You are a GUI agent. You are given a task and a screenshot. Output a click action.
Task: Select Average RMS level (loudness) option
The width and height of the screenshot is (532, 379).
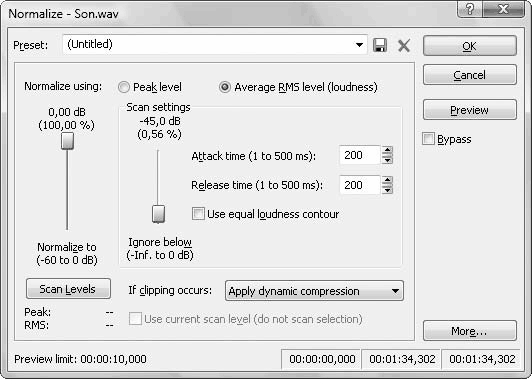click(225, 87)
